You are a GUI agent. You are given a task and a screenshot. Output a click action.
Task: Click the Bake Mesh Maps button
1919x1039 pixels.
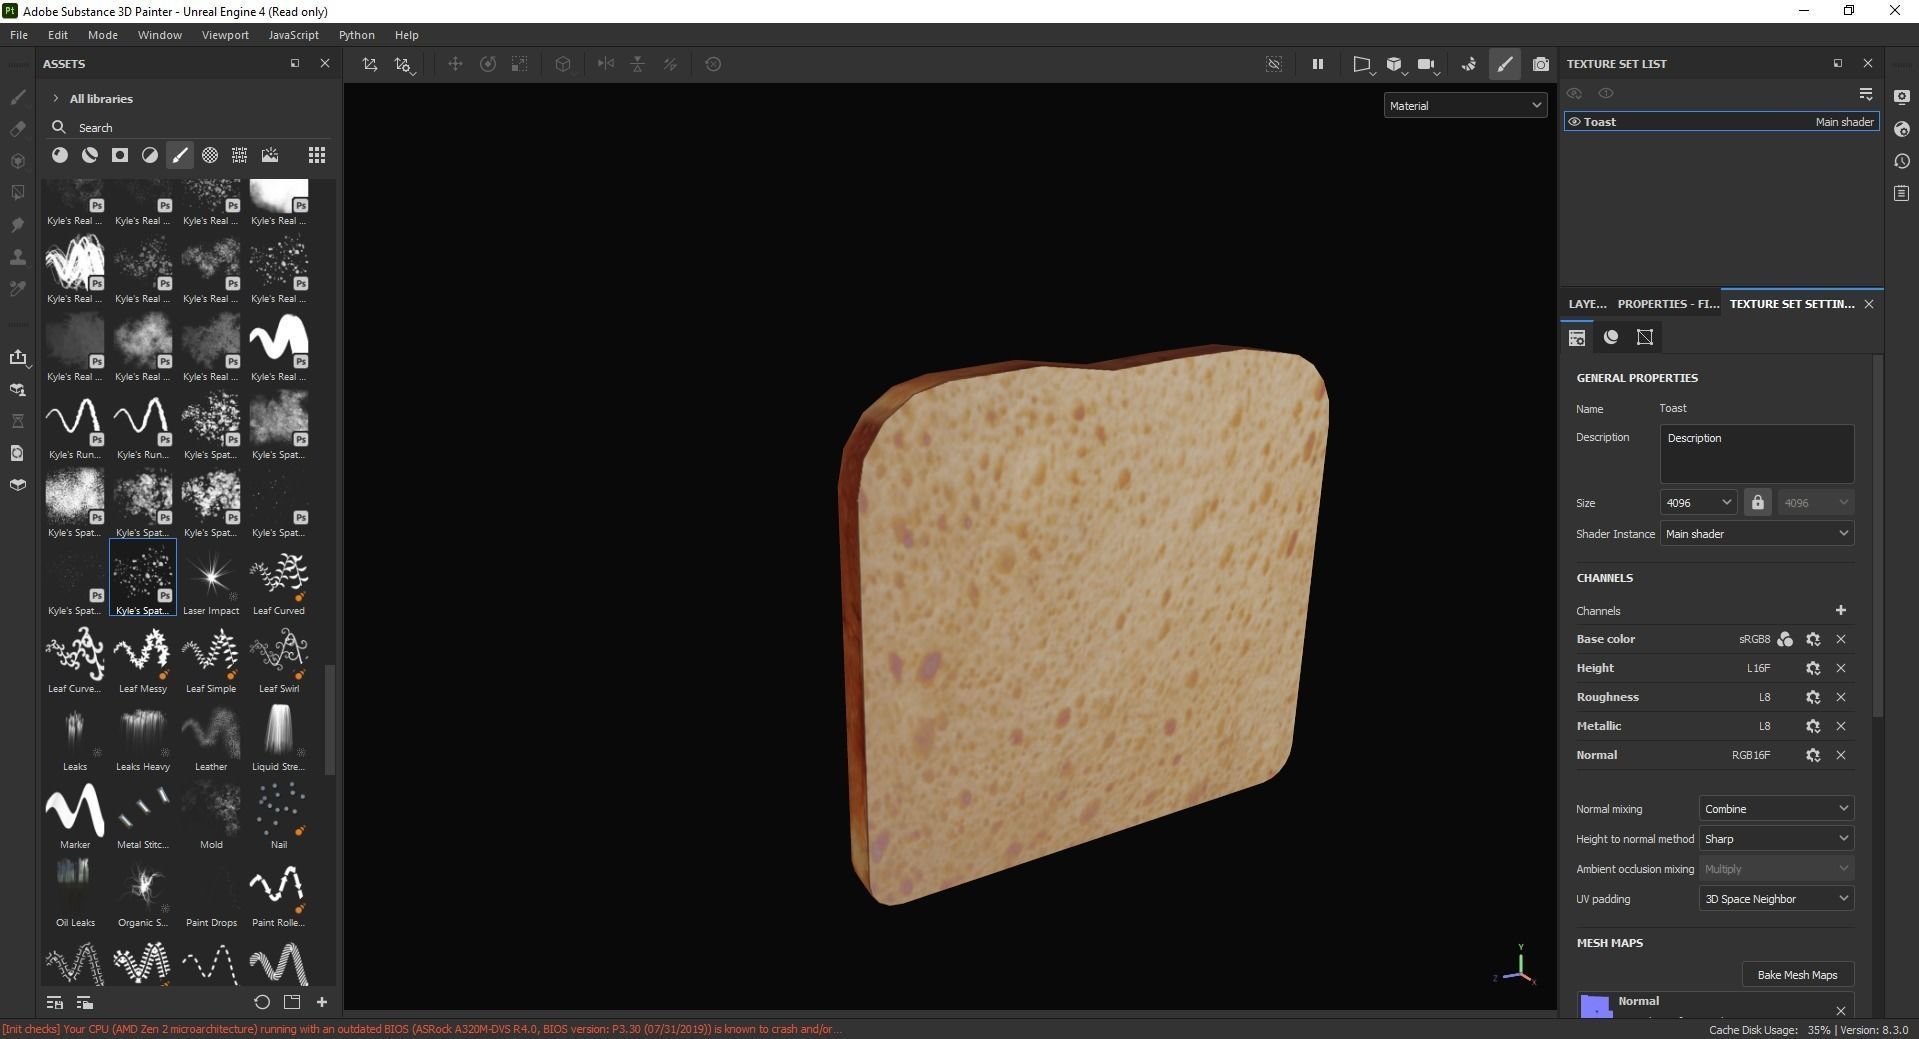pos(1797,974)
